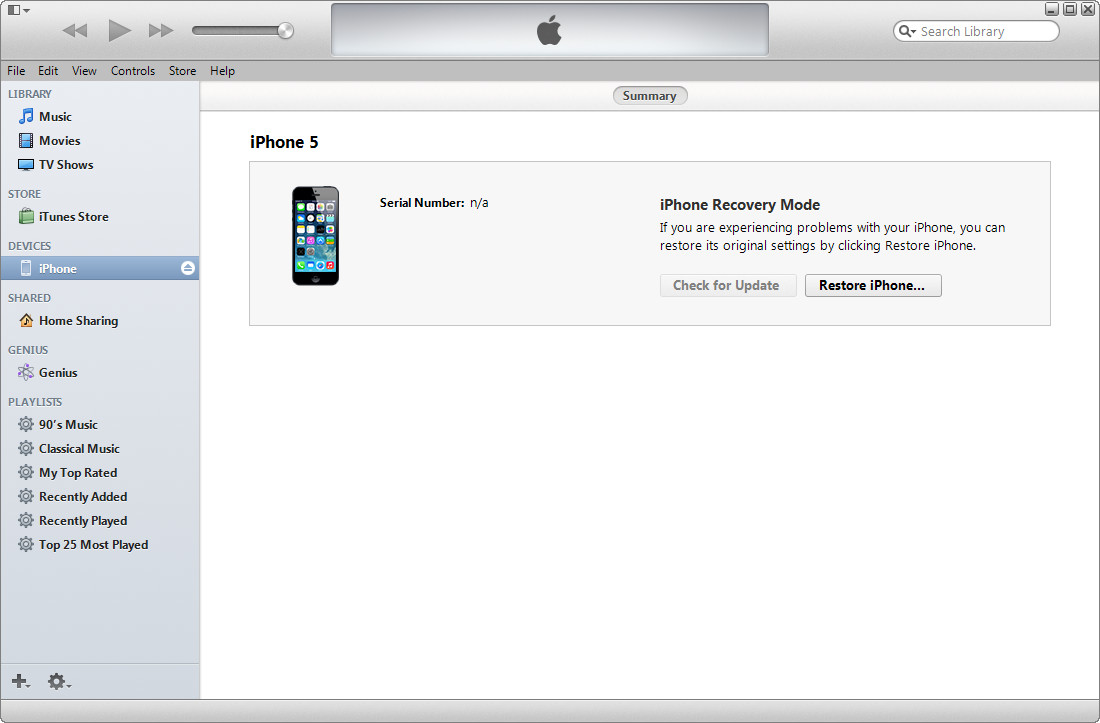This screenshot has width=1100, height=723.
Task: Open the View menu
Action: (84, 71)
